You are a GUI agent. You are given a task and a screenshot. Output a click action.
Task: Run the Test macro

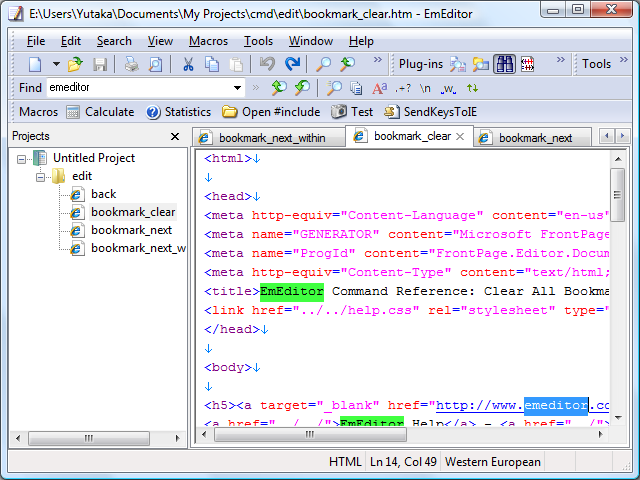coord(352,112)
